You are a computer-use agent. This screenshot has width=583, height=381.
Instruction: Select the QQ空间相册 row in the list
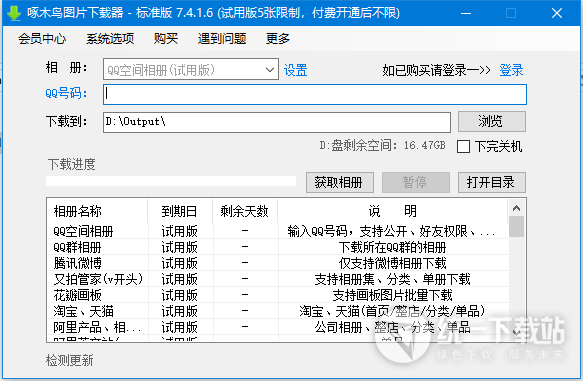tap(278, 231)
